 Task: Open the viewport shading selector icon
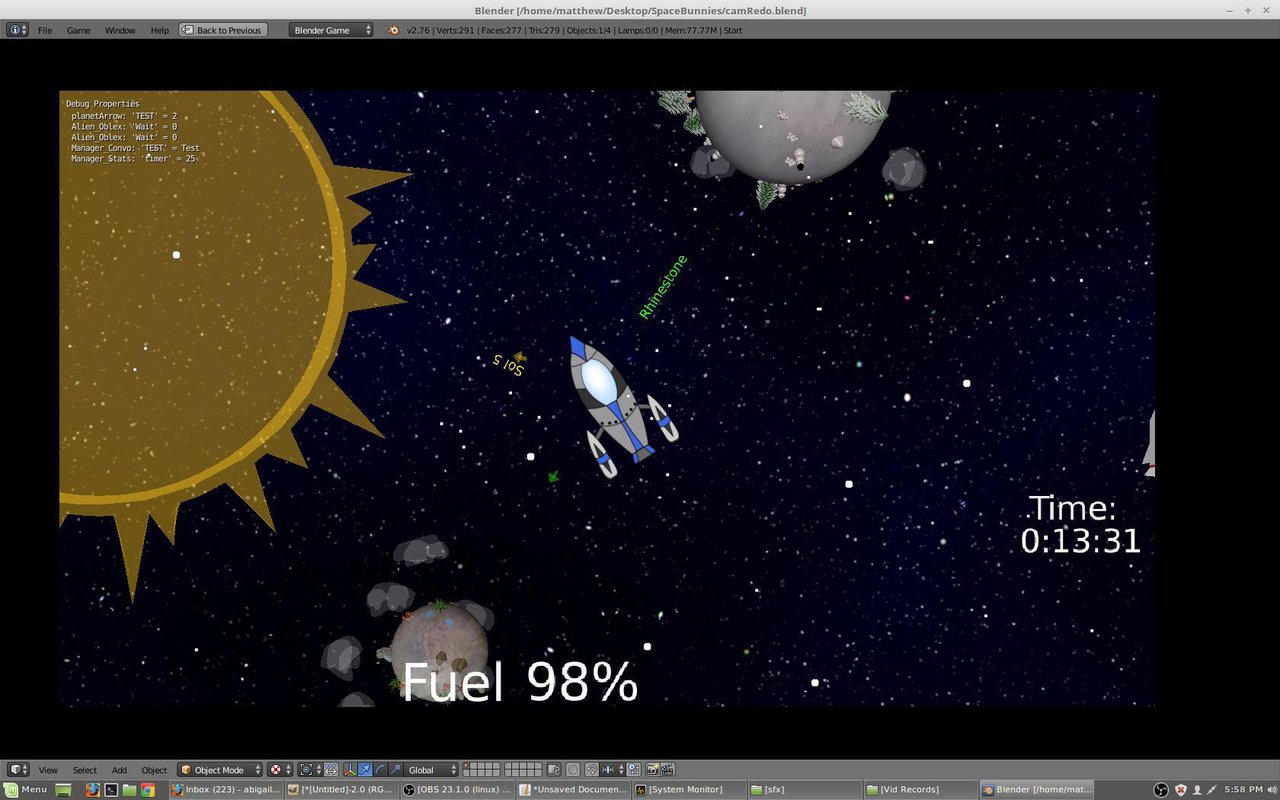[x=280, y=770]
